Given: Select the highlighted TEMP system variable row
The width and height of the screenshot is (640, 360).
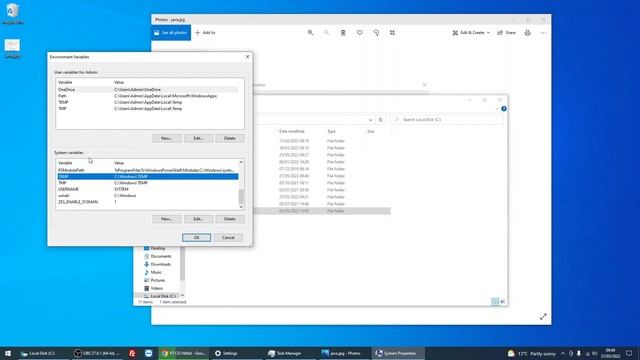Looking at the screenshot, I should point(147,176).
